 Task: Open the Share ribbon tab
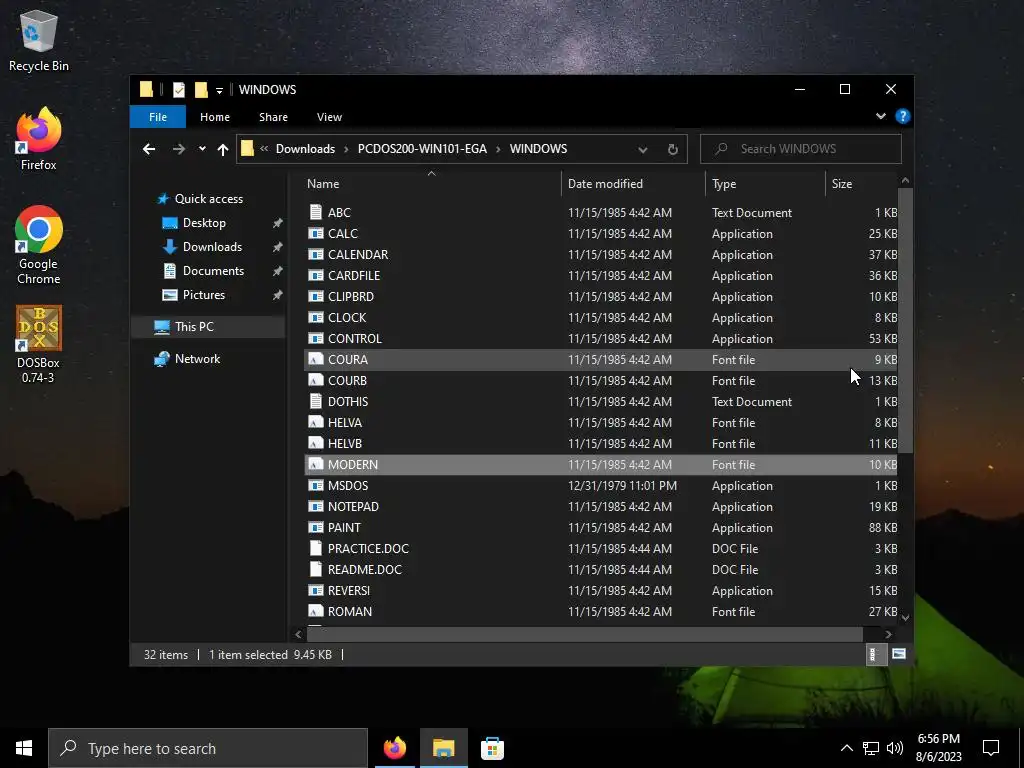273,117
